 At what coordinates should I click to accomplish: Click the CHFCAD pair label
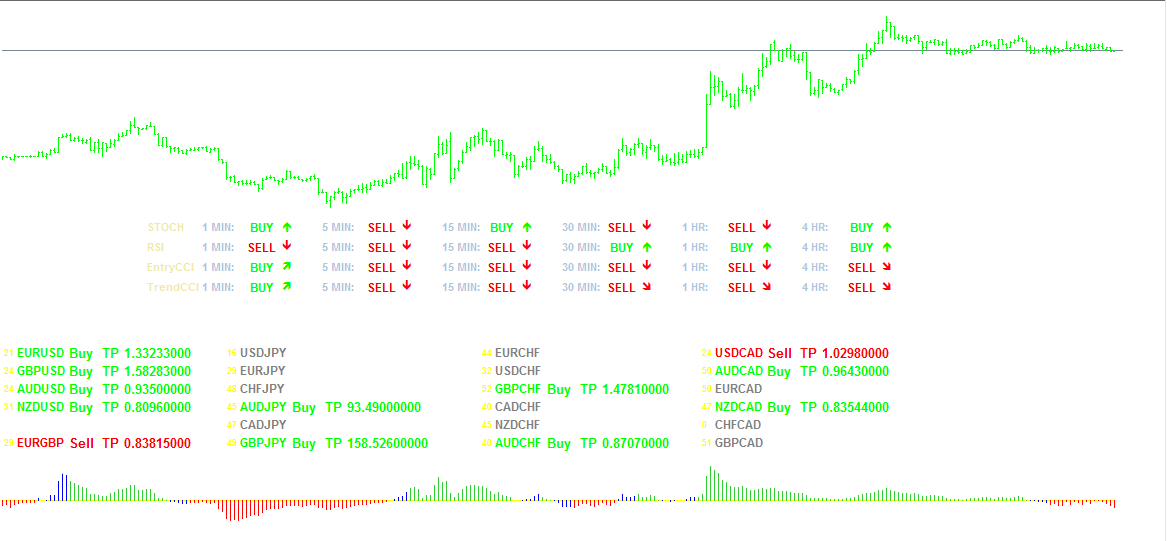[x=738, y=425]
